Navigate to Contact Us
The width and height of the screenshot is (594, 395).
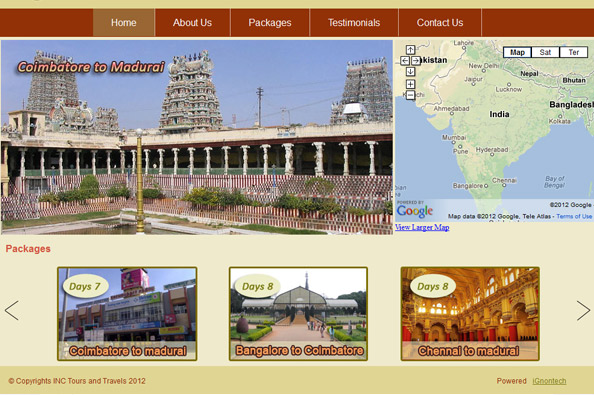click(440, 23)
